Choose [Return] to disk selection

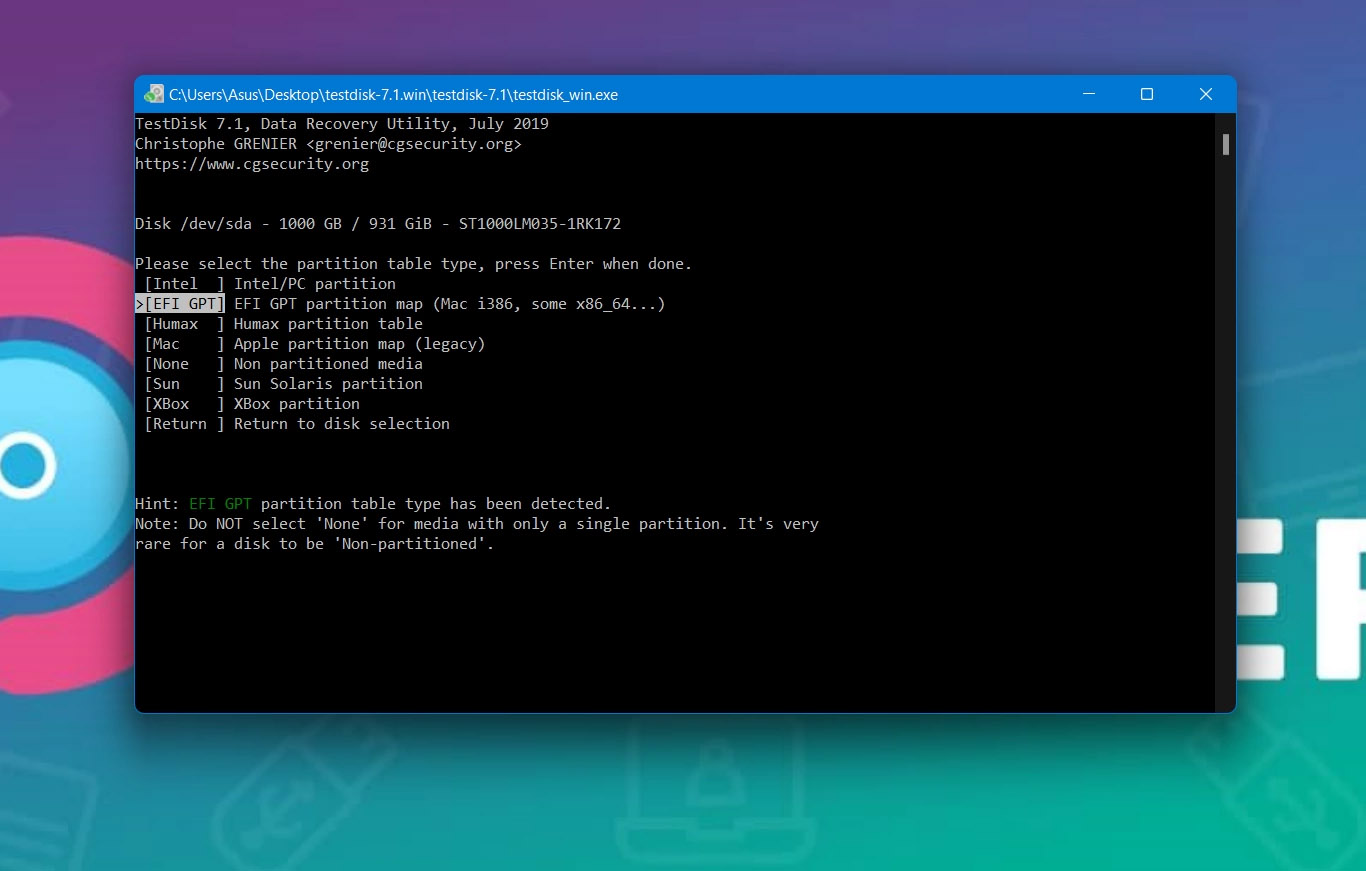pyautogui.click(x=185, y=424)
